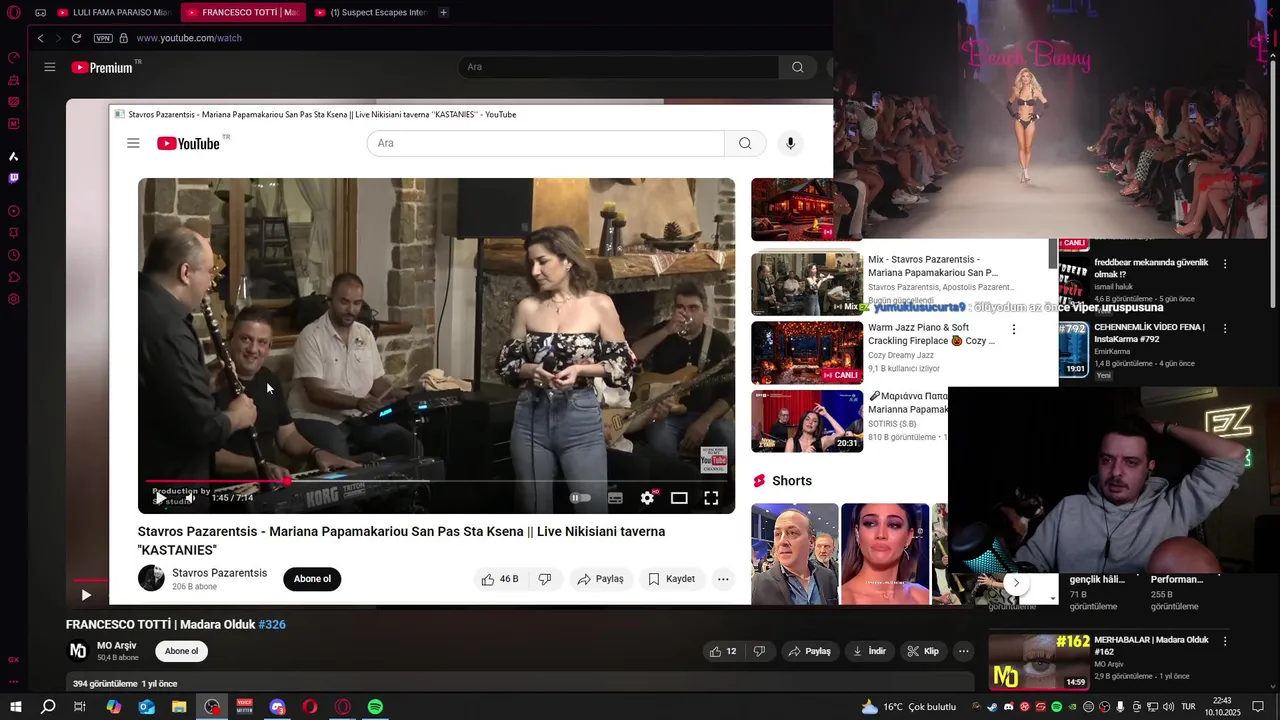Create a clip with Klip button
Screen dimensions: 1280x720
click(922, 651)
